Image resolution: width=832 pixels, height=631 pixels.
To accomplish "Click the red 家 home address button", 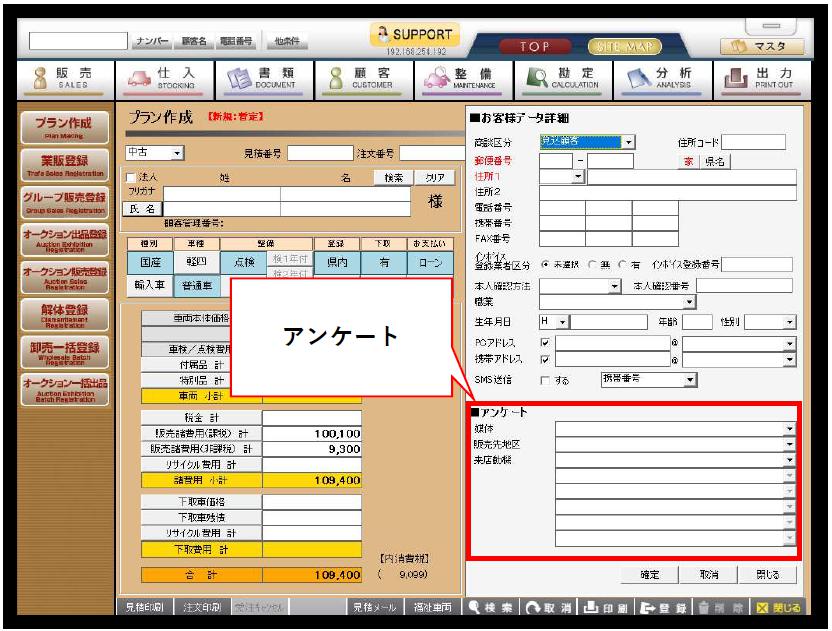I will pos(688,161).
